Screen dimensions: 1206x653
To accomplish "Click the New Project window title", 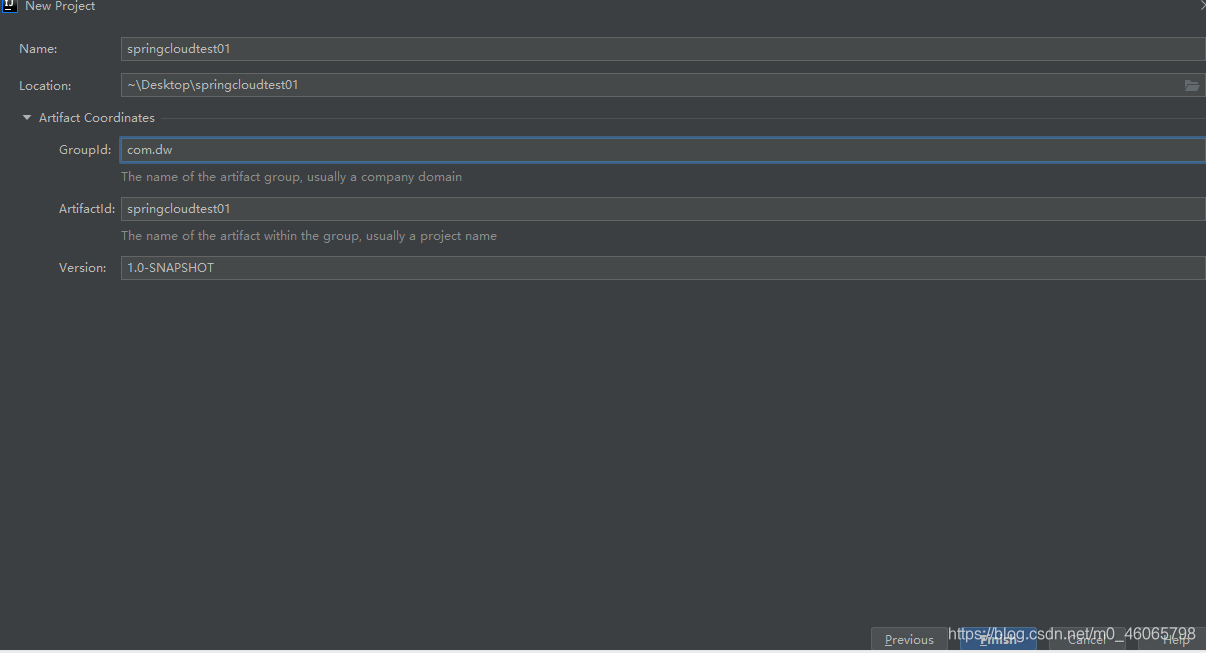I will click(x=60, y=6).
